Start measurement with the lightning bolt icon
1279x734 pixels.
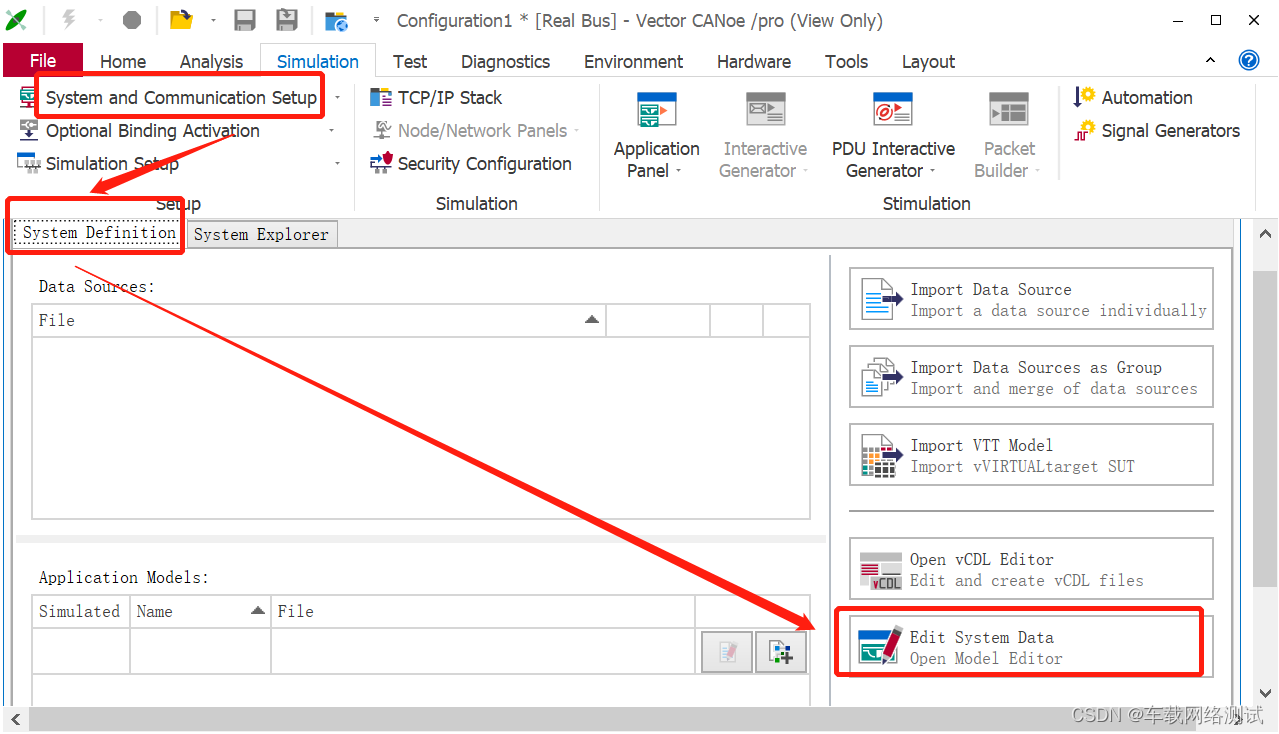click(x=70, y=20)
